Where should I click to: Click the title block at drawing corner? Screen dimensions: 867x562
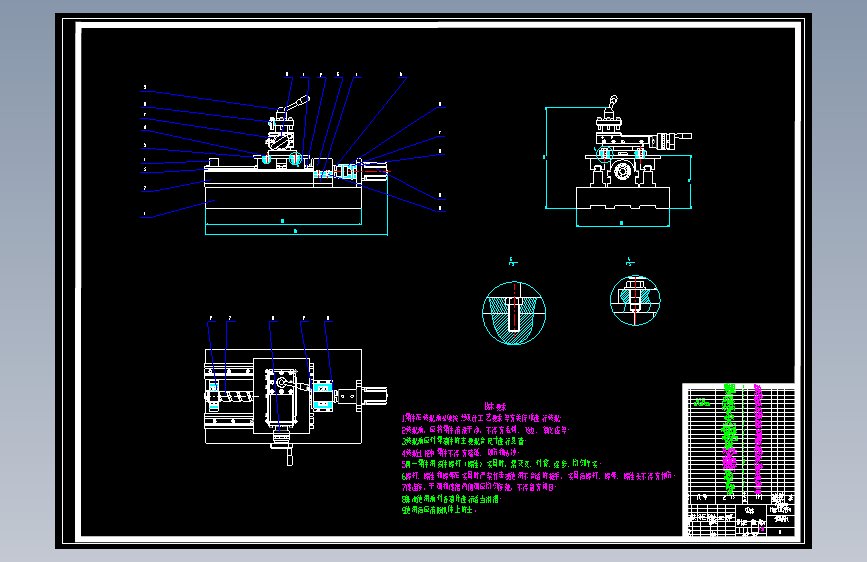(x=740, y=520)
